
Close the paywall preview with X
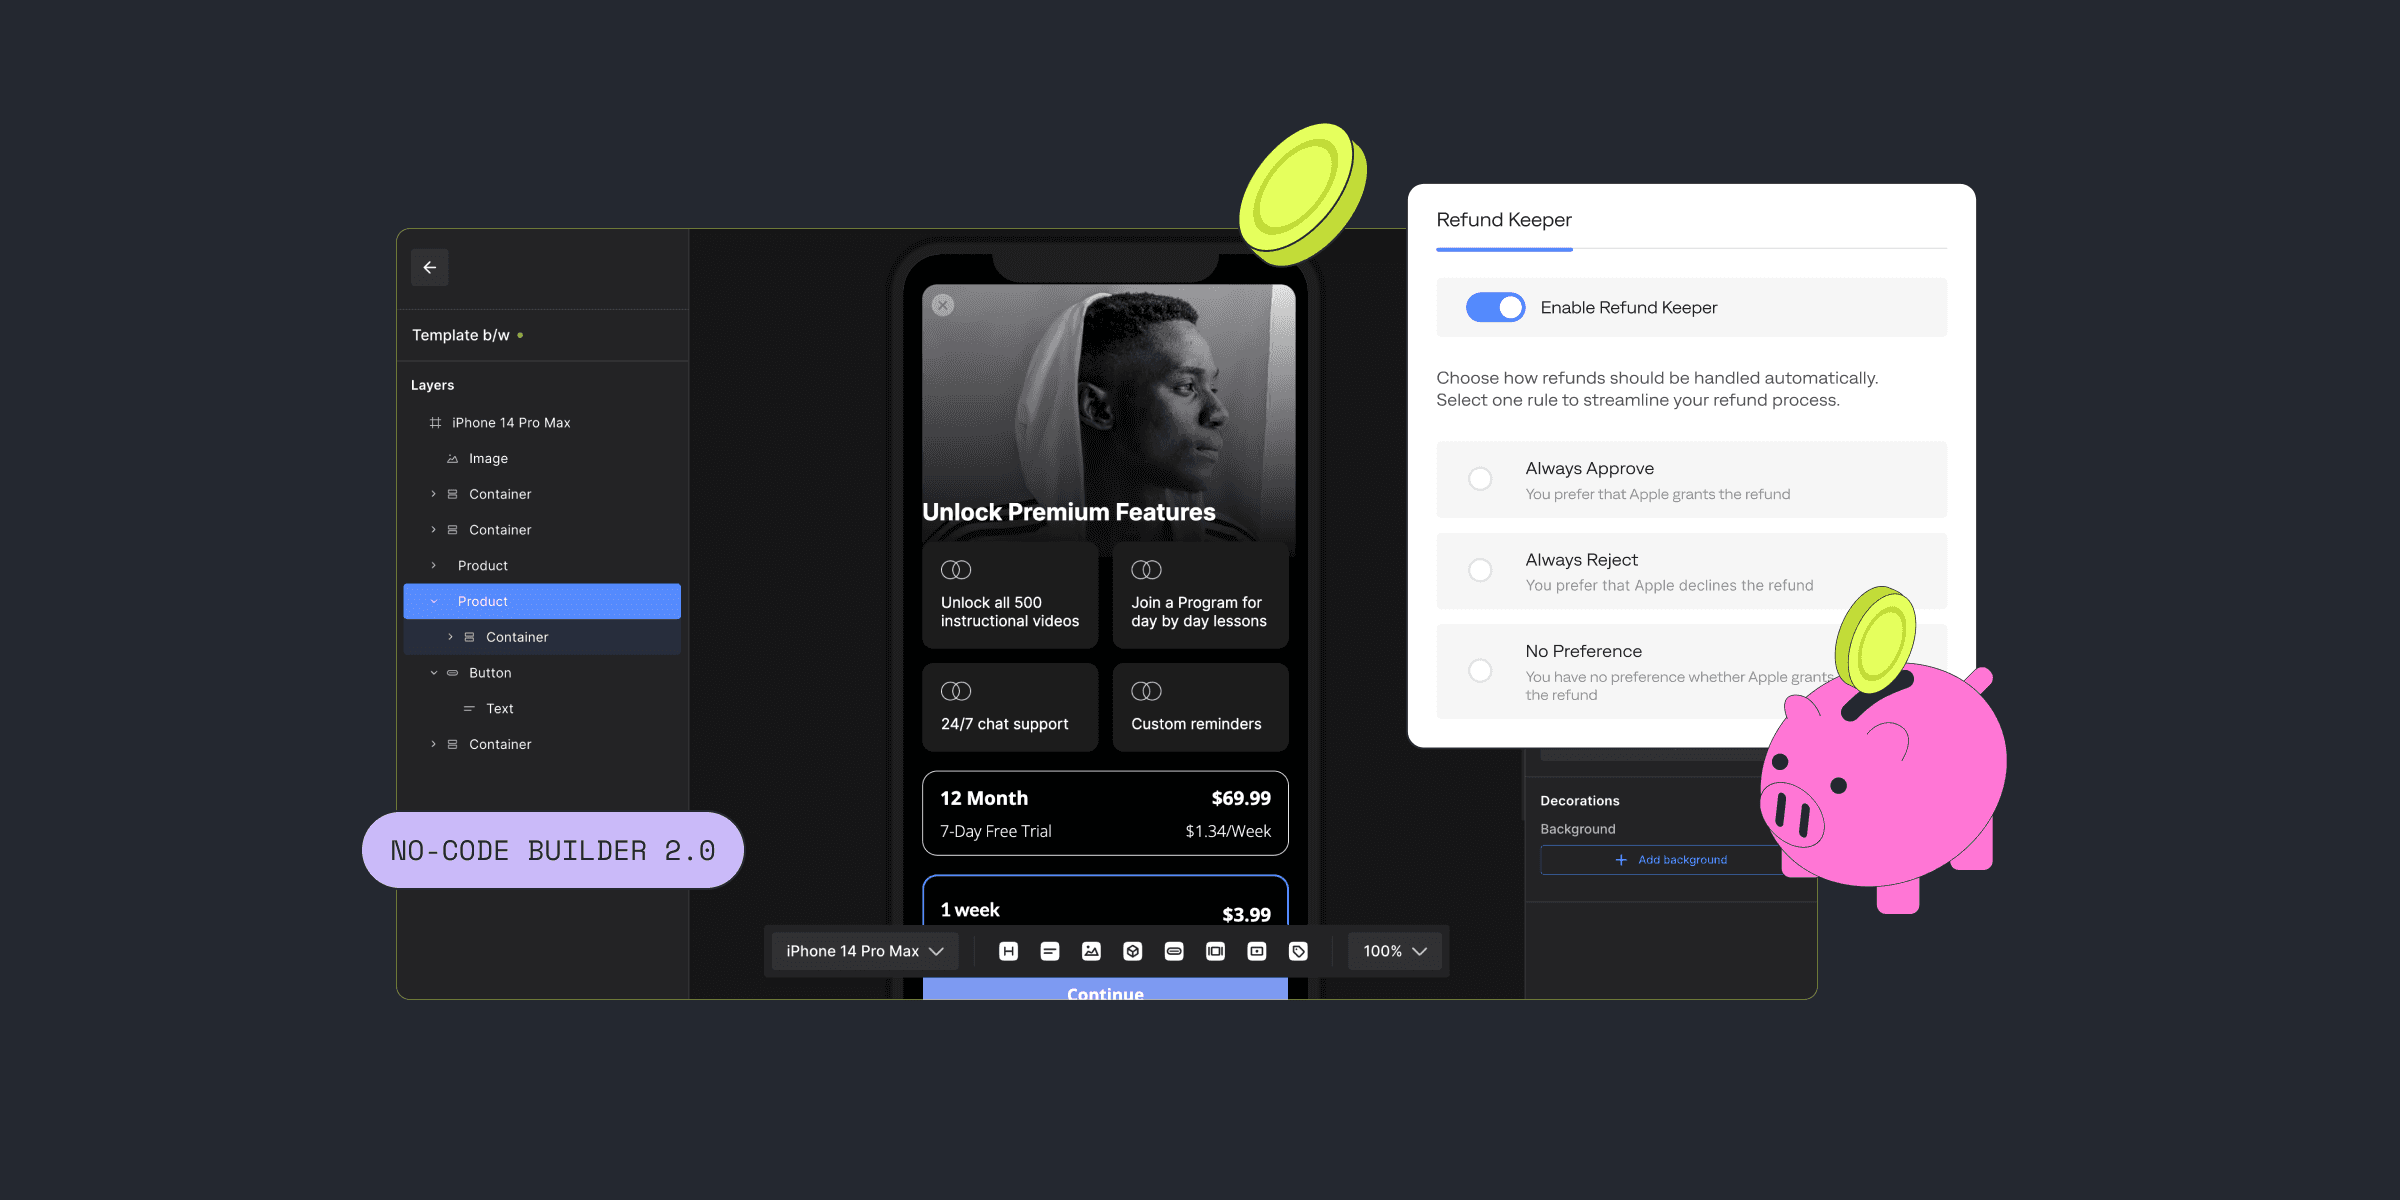[x=943, y=306]
